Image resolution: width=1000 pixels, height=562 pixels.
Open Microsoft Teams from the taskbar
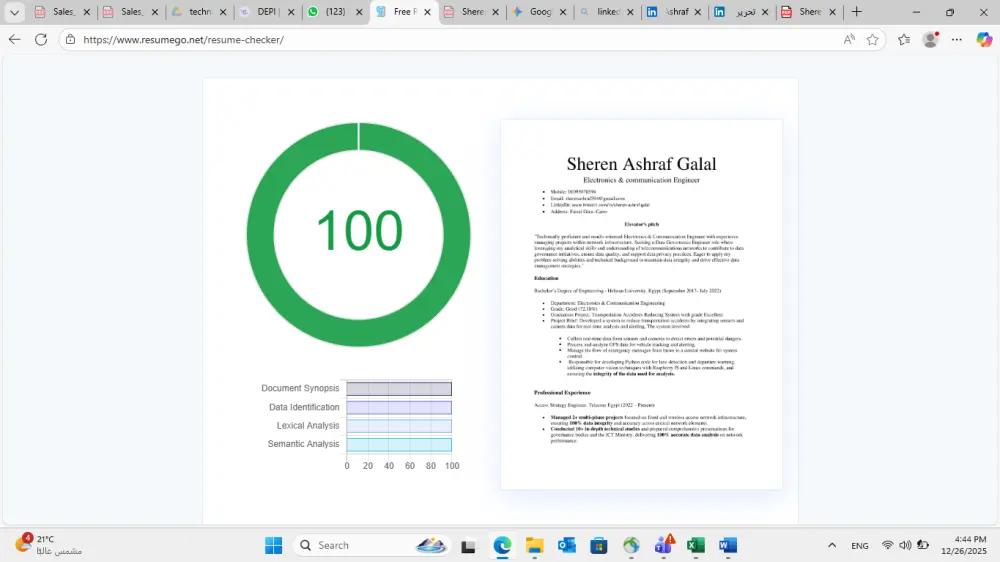(663, 545)
